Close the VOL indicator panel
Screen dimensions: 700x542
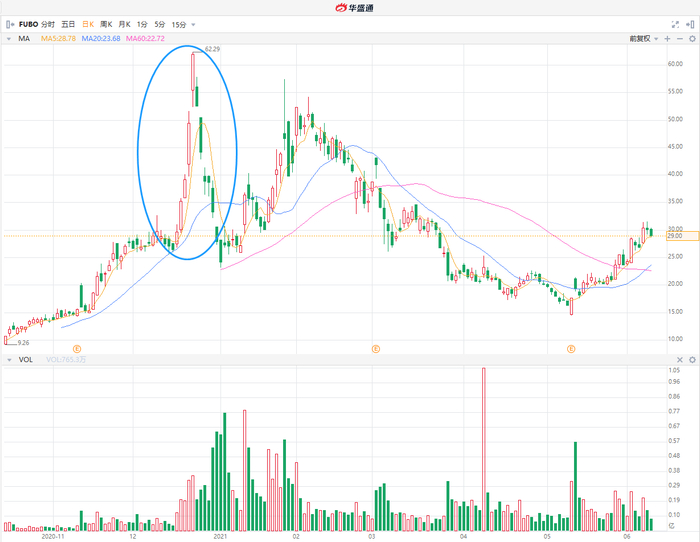point(680,360)
